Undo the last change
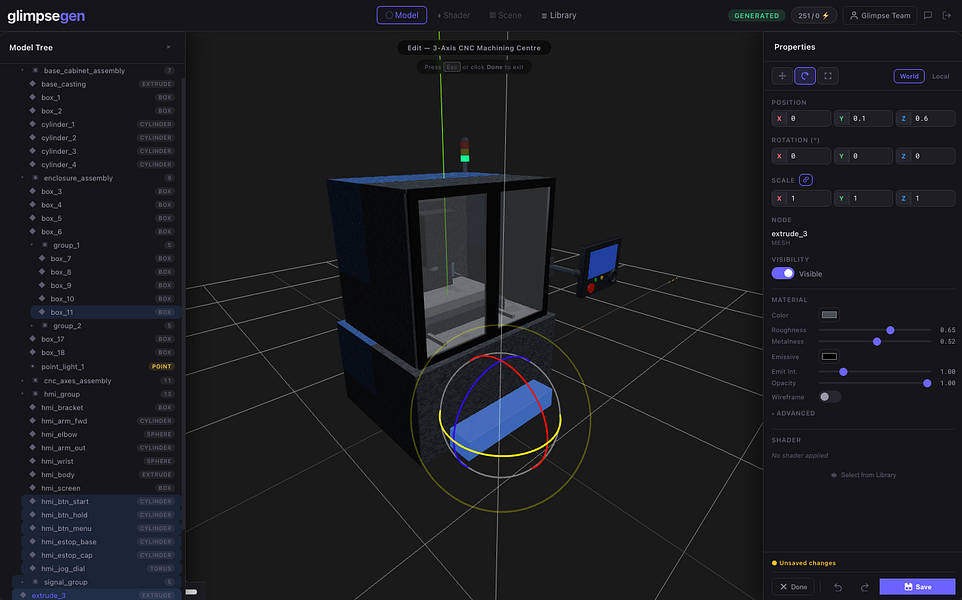 pos(837,587)
